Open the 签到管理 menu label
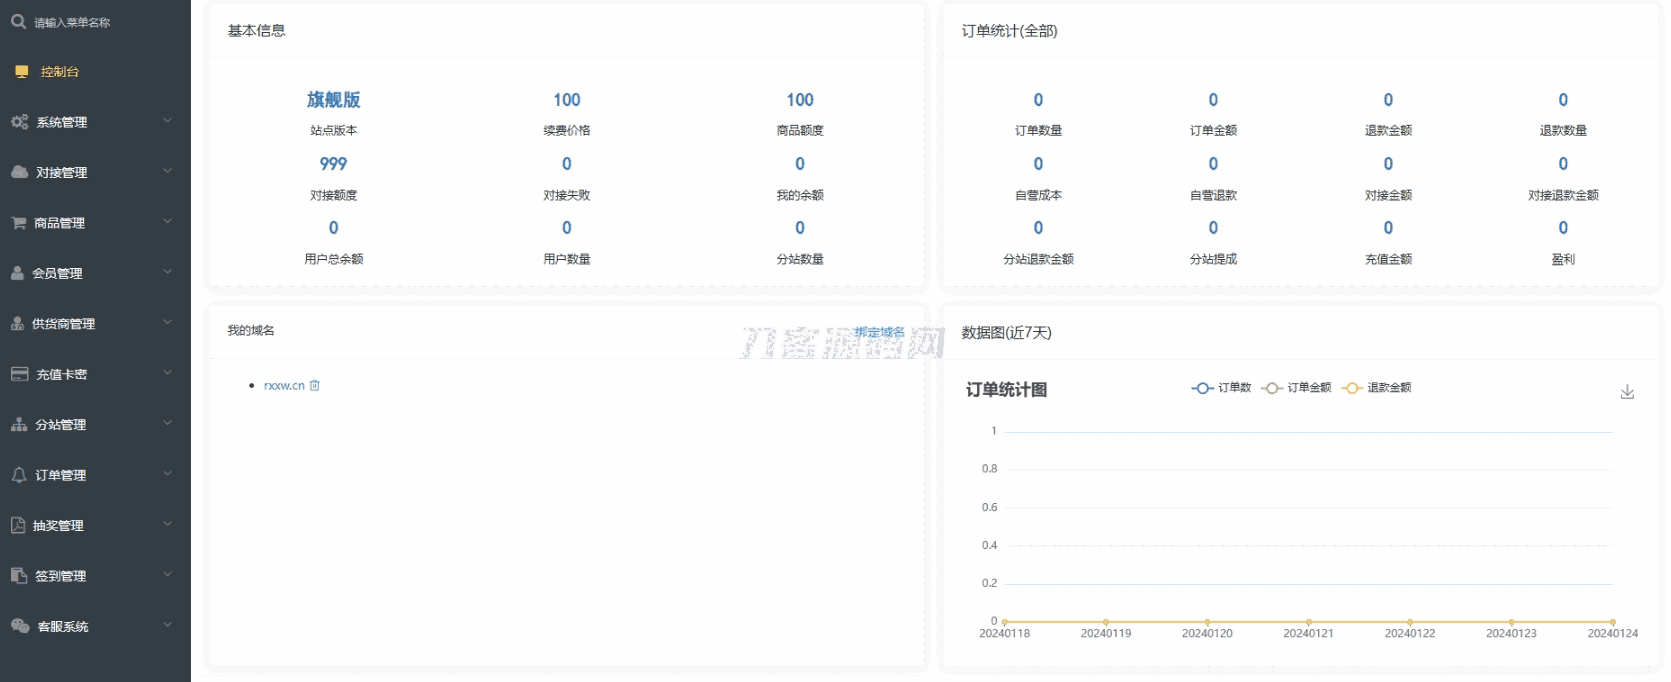Image resolution: width=1671 pixels, height=682 pixels. (61, 576)
